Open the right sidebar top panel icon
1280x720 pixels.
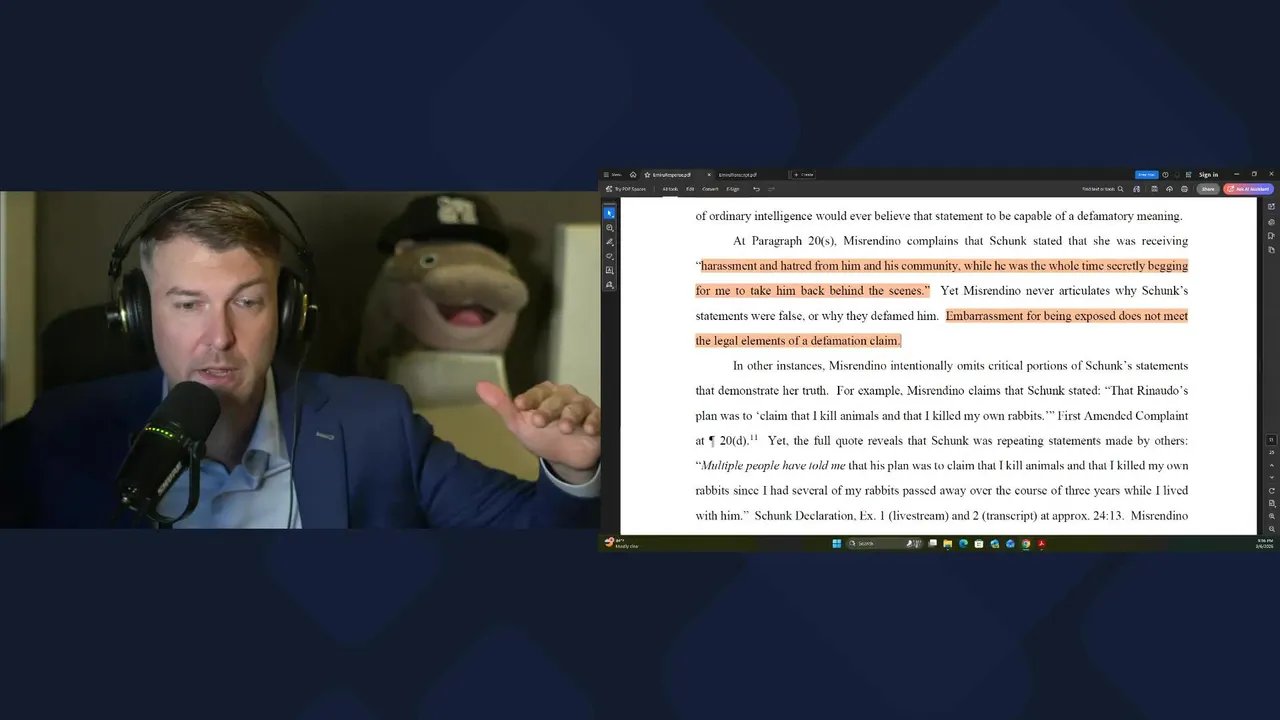coord(1271,206)
